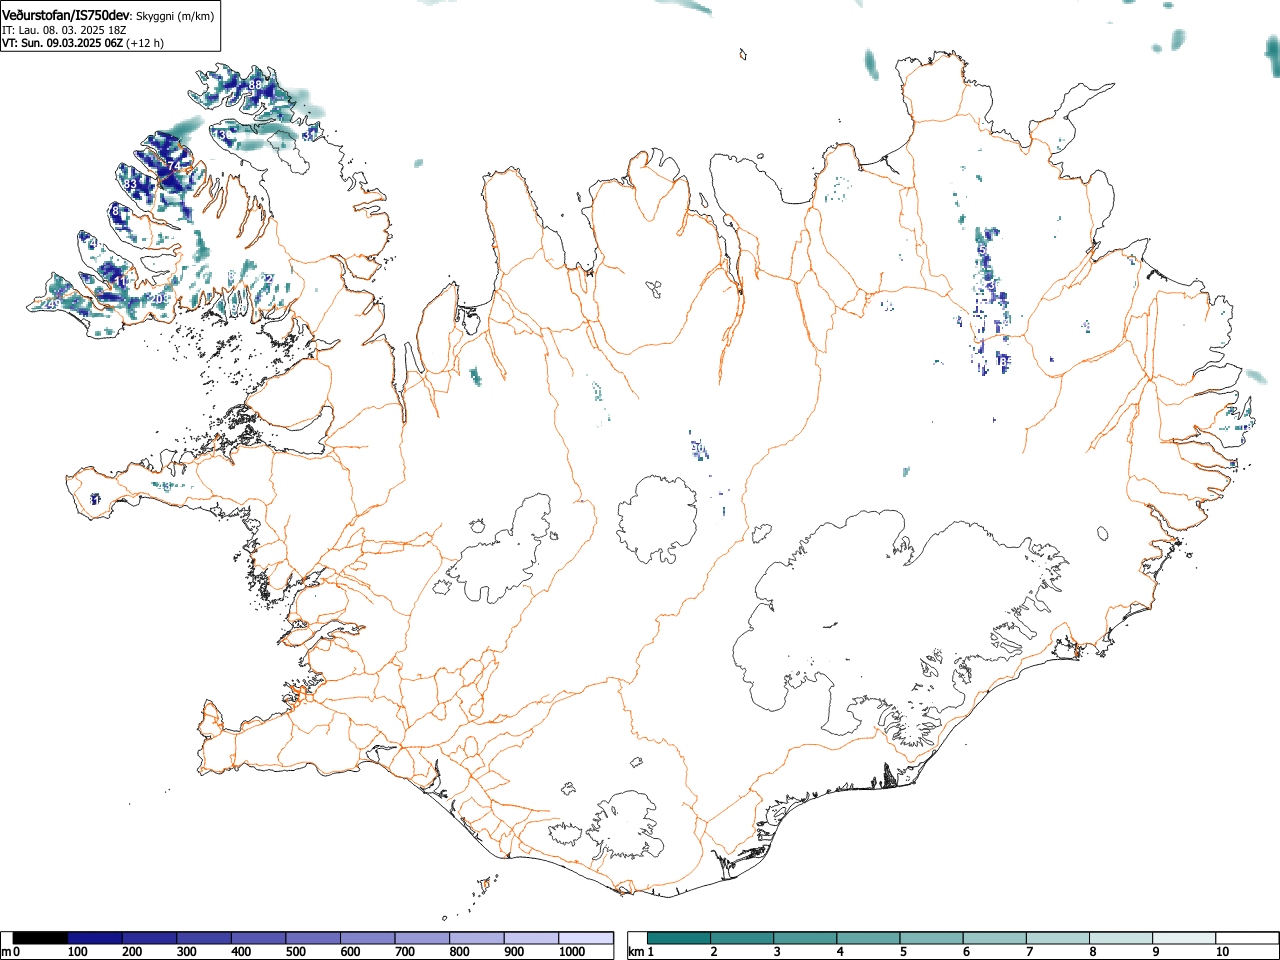Click the '9' tick label in km legend
This screenshot has height=960, width=1280.
click(x=1155, y=952)
